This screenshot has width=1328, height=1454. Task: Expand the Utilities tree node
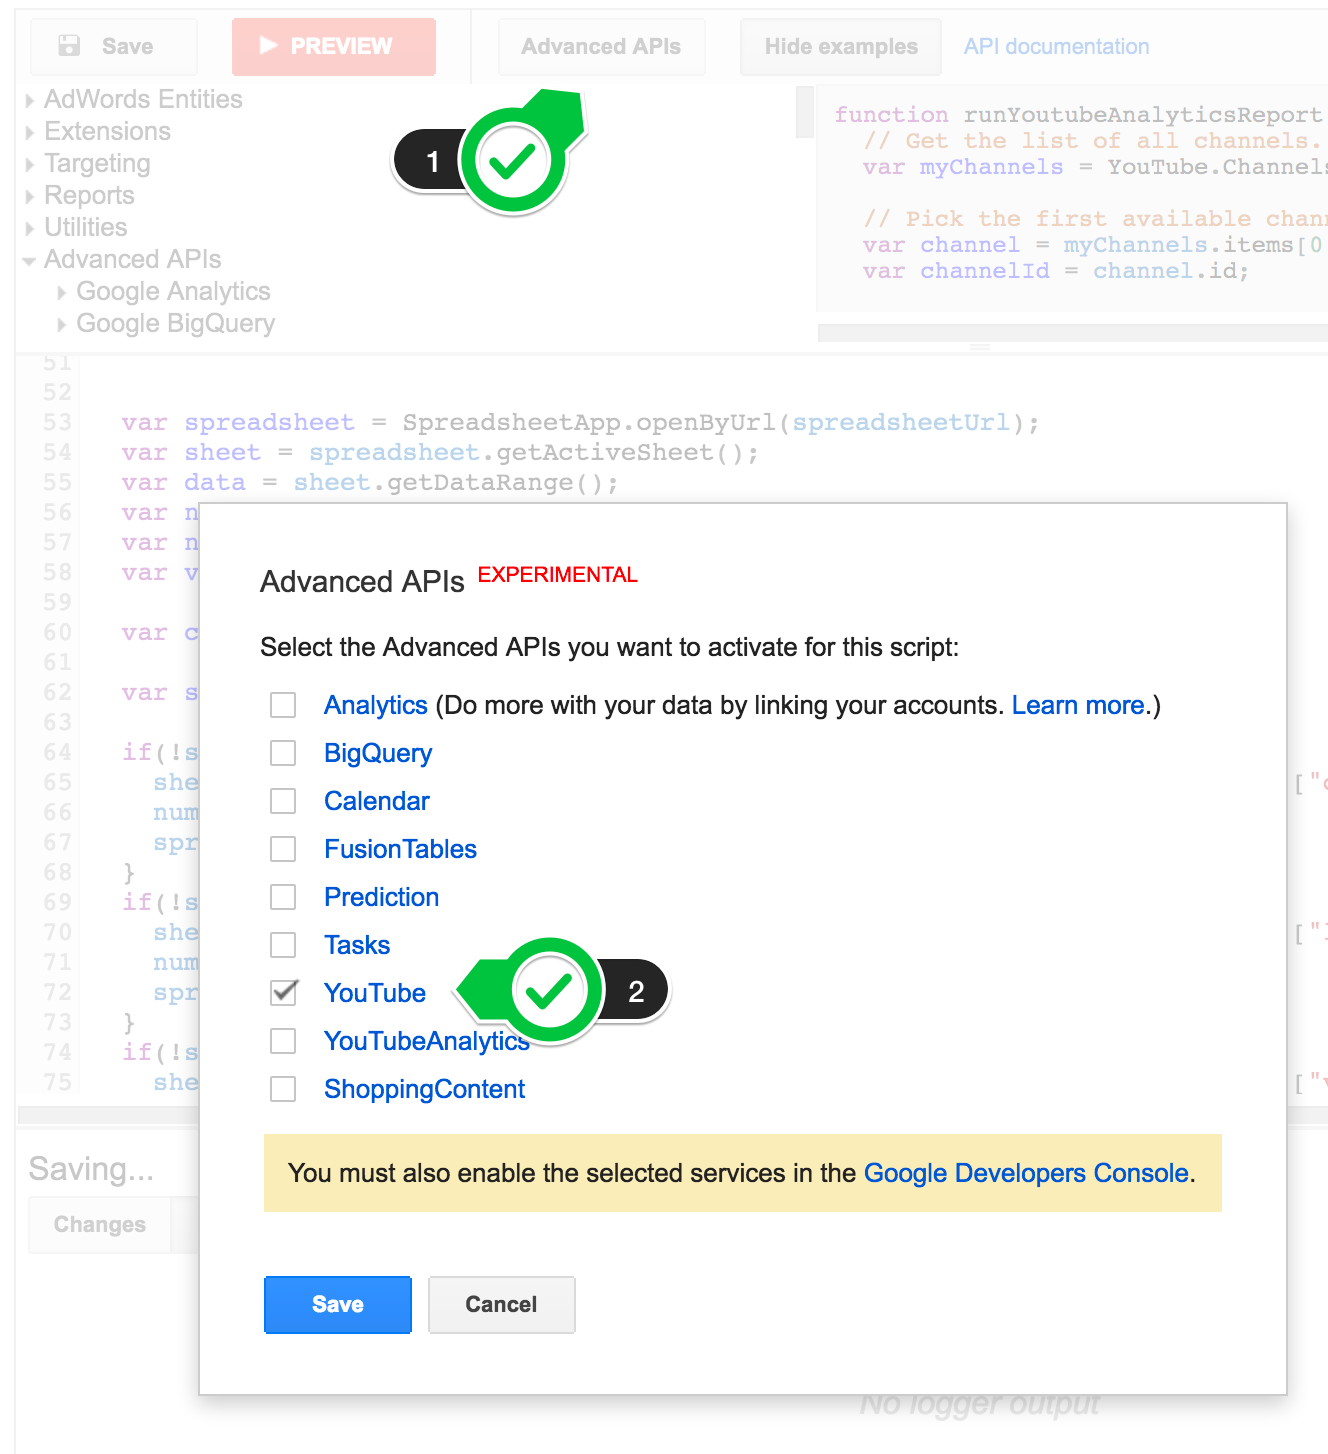pyautogui.click(x=30, y=228)
